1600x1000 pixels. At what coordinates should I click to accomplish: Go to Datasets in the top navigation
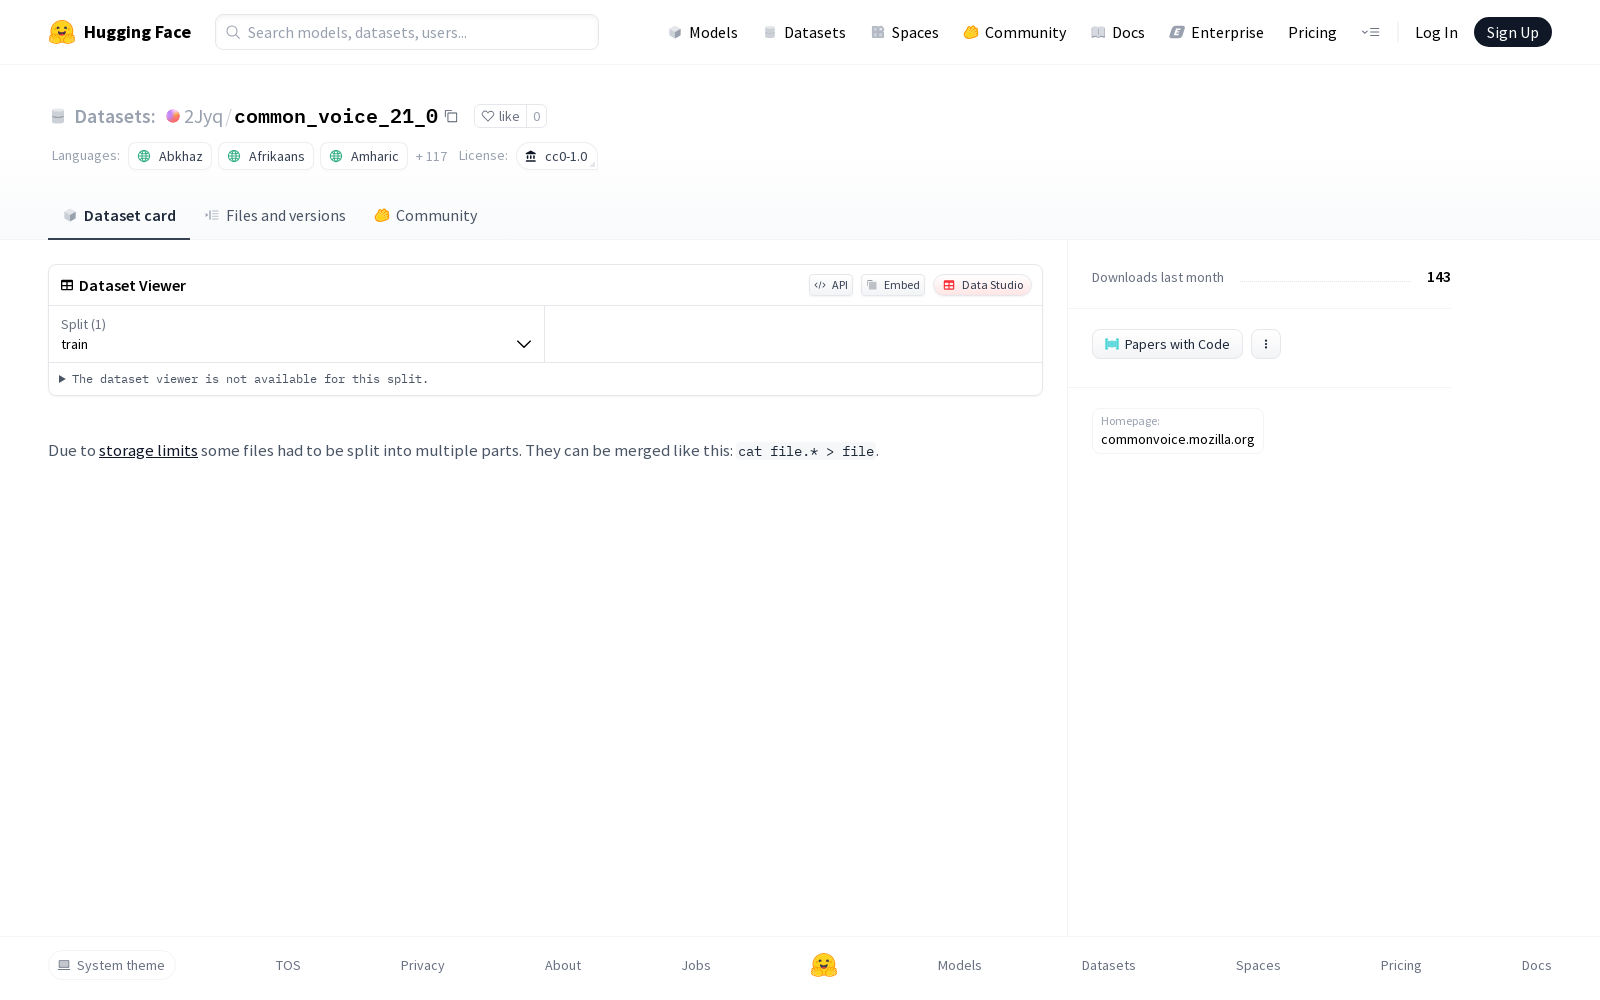coord(804,32)
